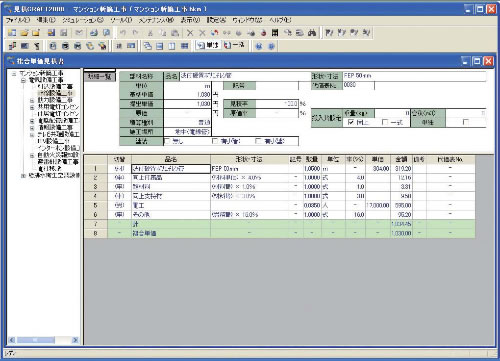The image size is (500, 361).
Task: Open the シミュレーション menu
Action: coord(83,20)
